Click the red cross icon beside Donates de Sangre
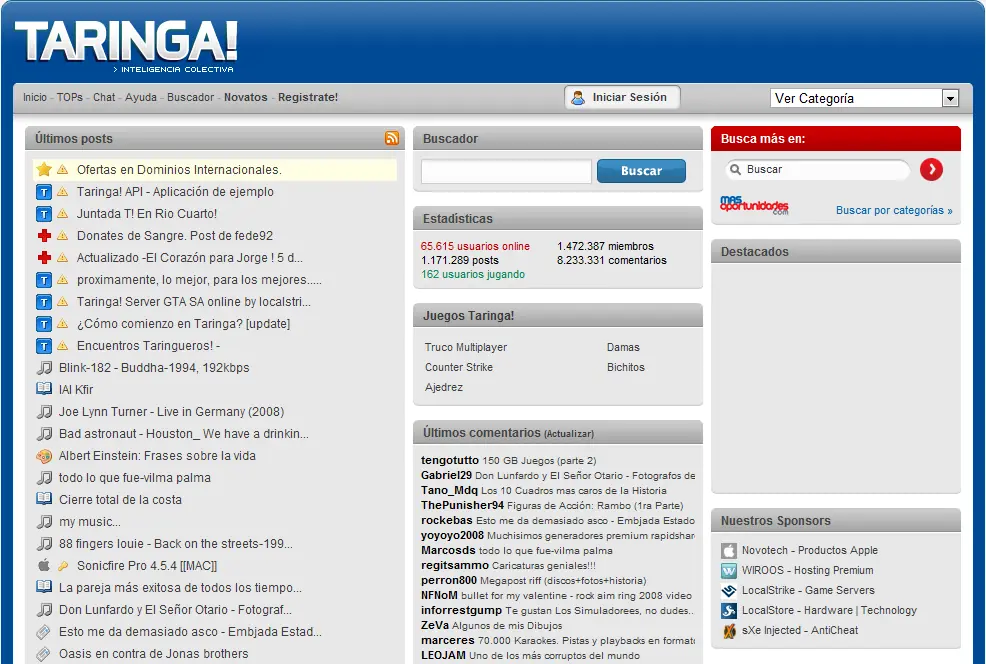Screen dimensions: 986x664 pos(44,236)
